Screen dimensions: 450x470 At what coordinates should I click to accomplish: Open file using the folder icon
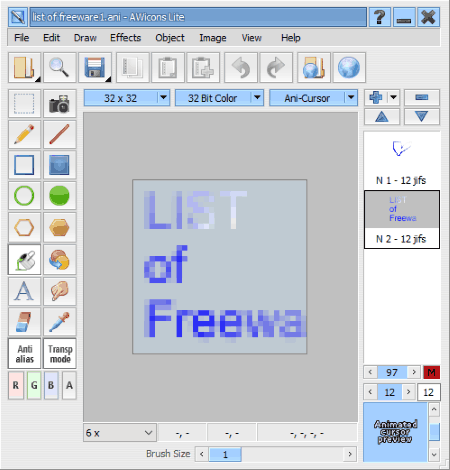pyautogui.click(x=24, y=67)
